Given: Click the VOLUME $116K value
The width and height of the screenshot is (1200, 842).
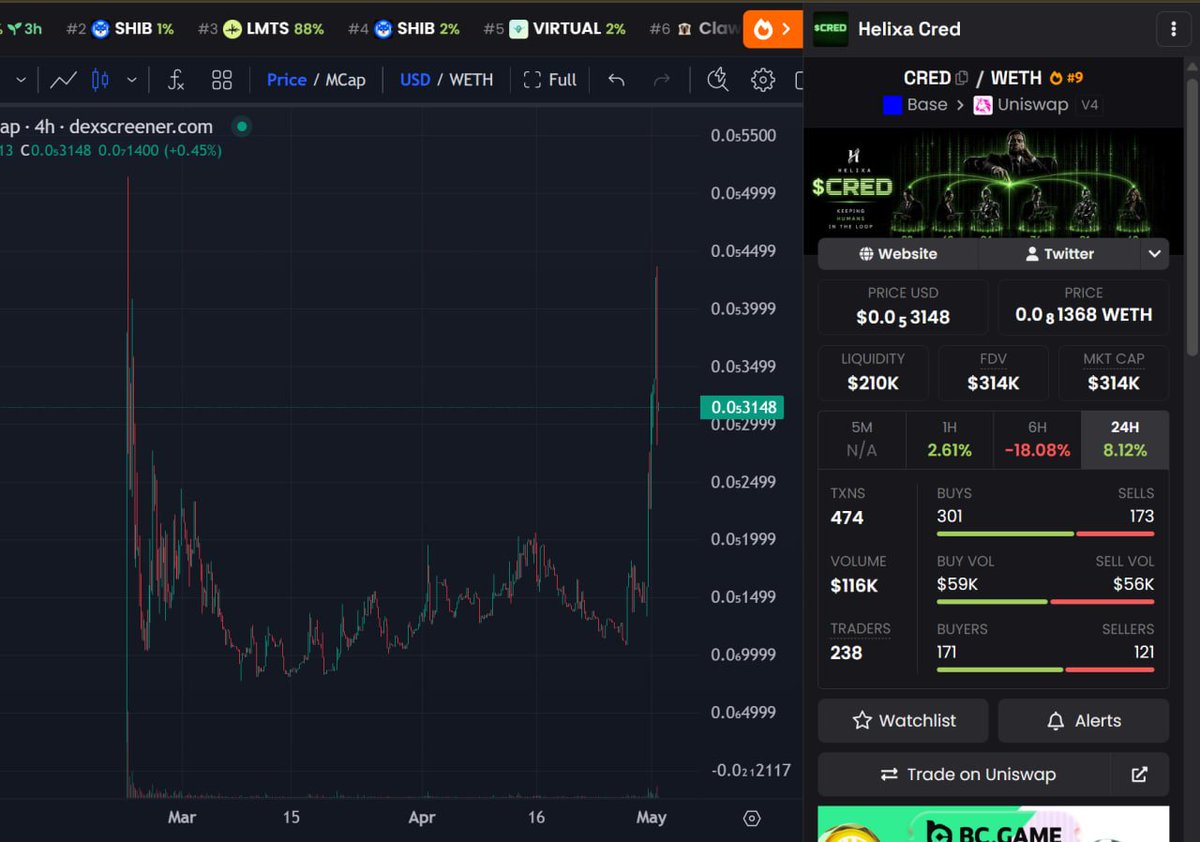Looking at the screenshot, I should pos(854,586).
